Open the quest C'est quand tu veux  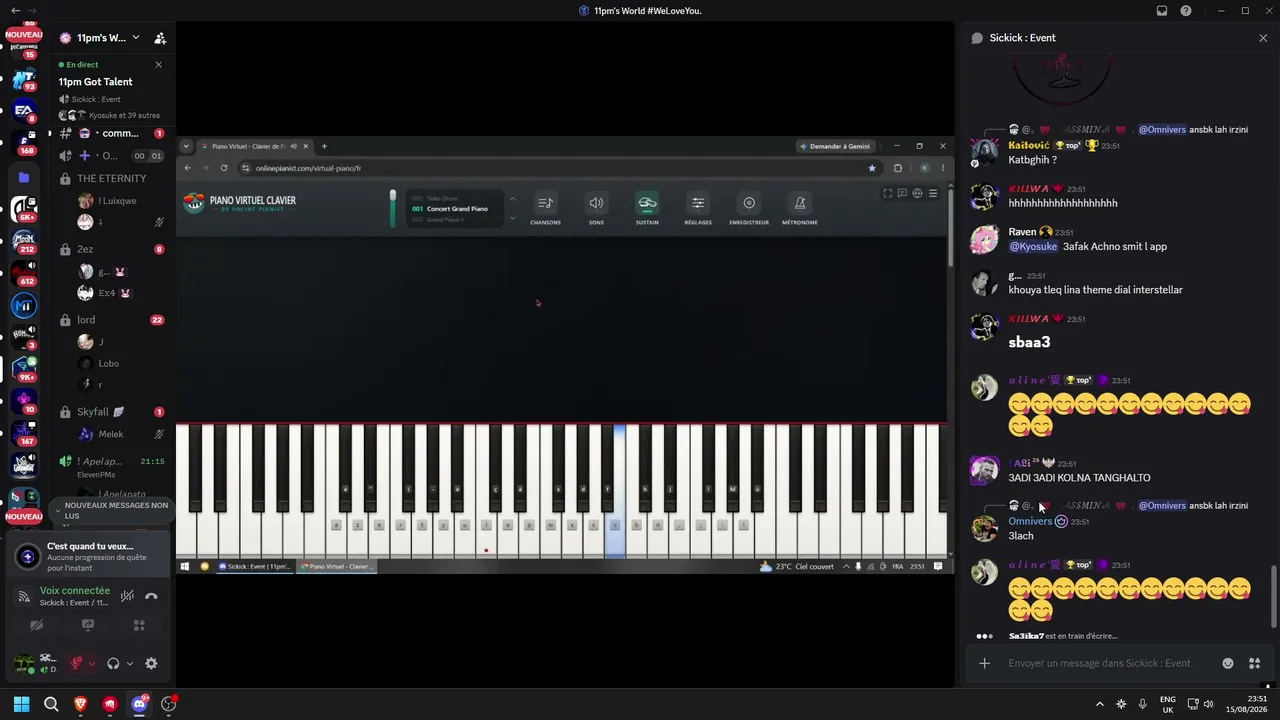point(88,557)
